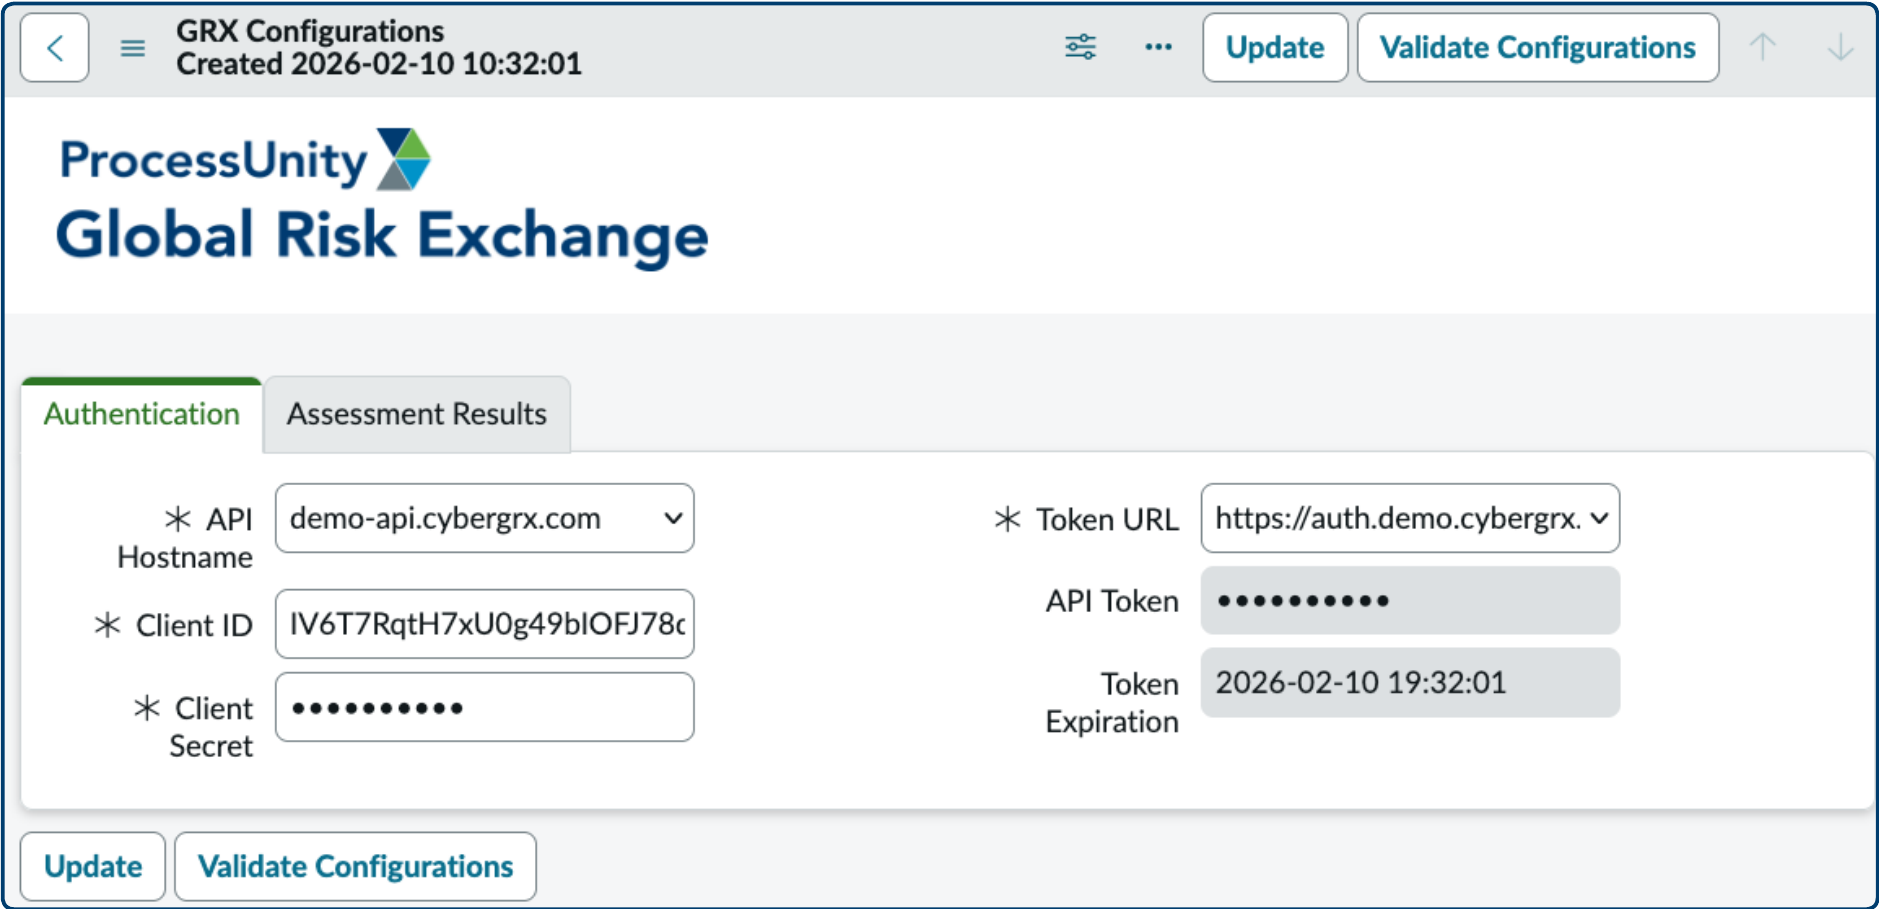1879x909 pixels.
Task: Click the Token URL label
Action: tap(1087, 519)
